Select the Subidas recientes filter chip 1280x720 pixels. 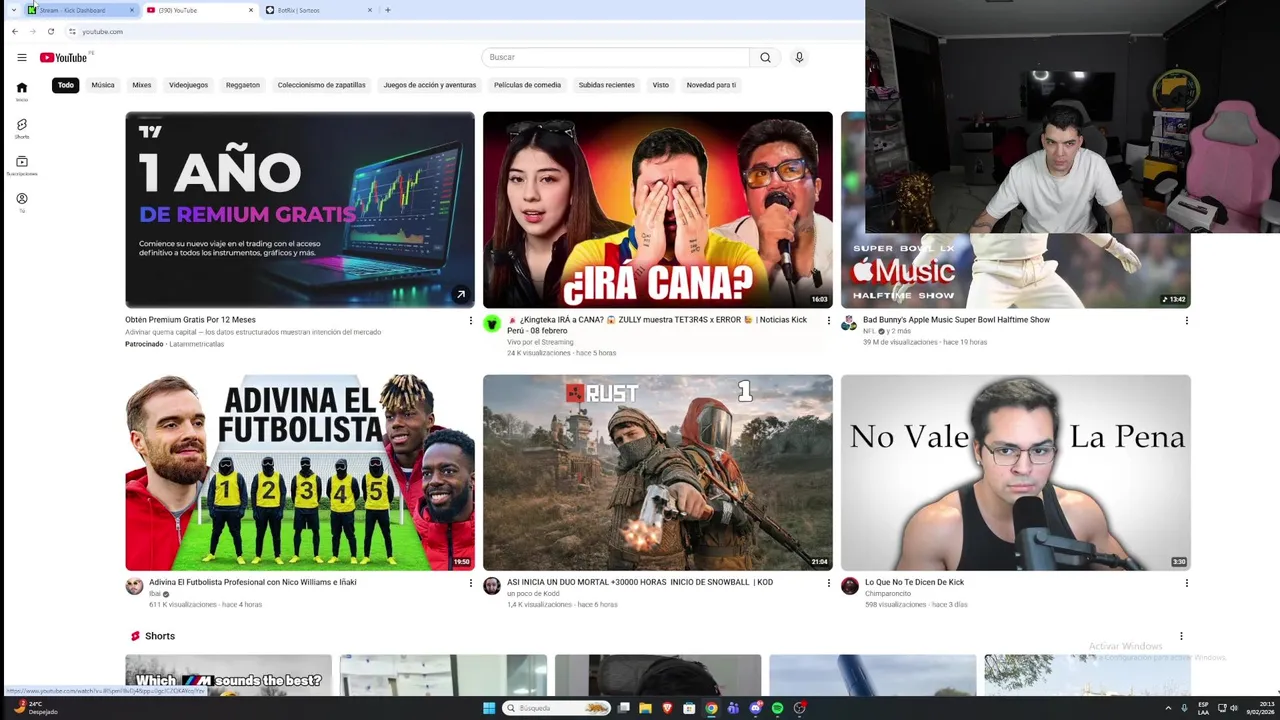(606, 85)
